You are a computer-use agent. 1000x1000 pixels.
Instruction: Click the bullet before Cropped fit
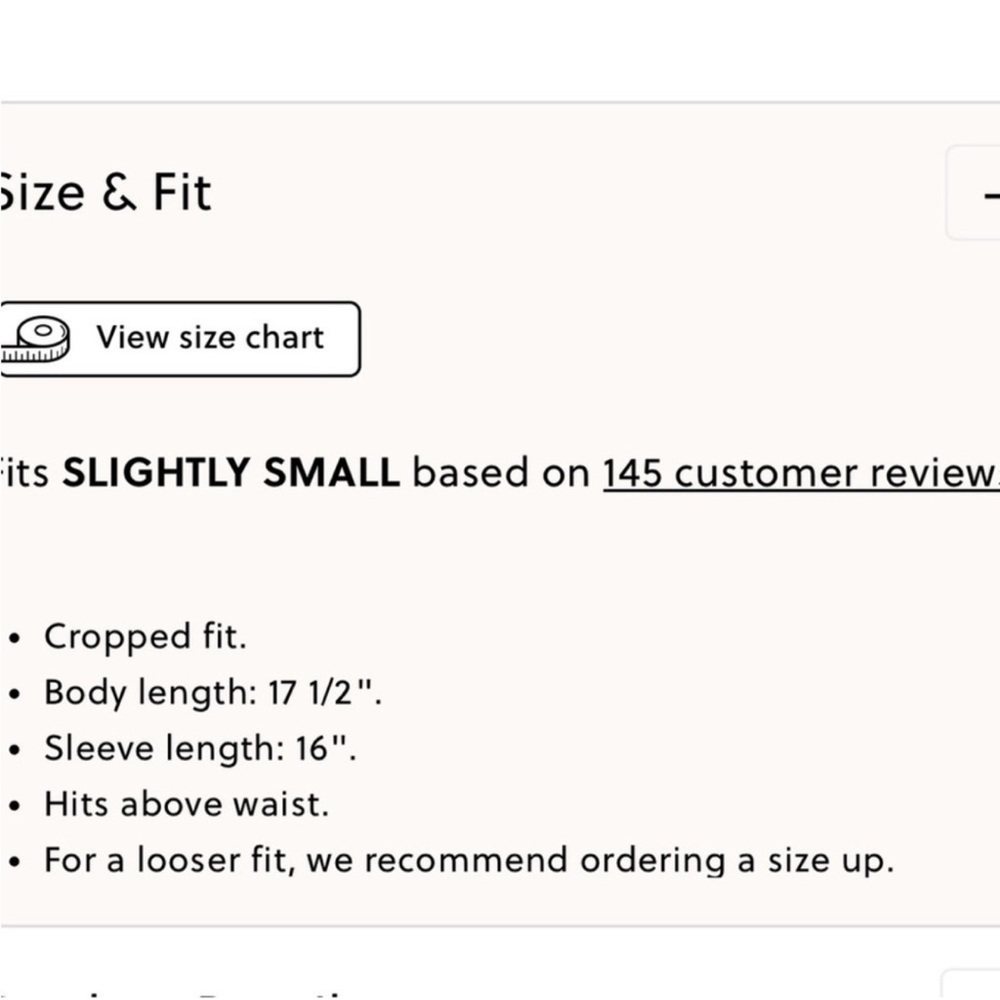tap(15, 638)
